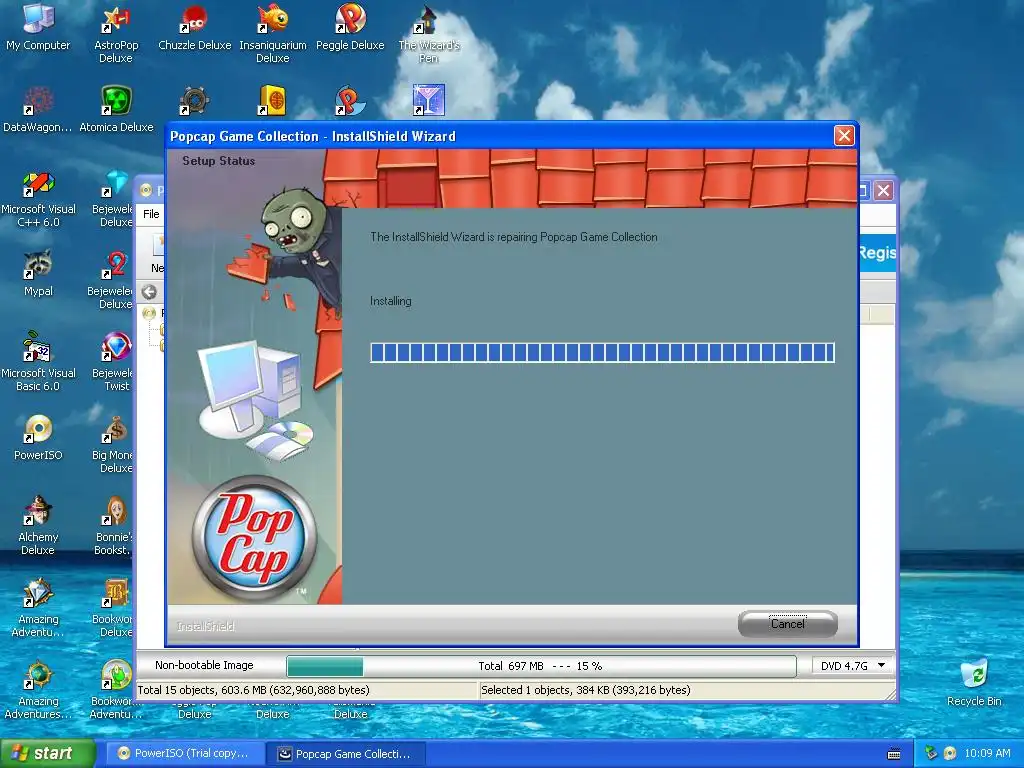Click 'Total 15 objects, 603.6 MB' status text
The image size is (1024, 768).
point(253,690)
